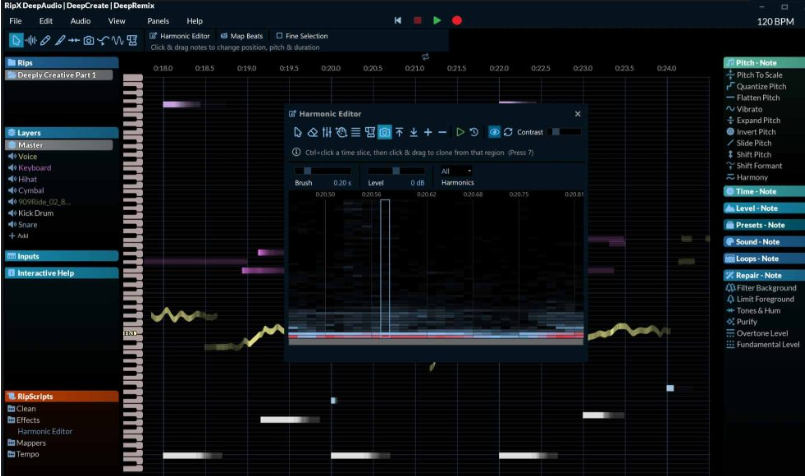This screenshot has width=805, height=476.
Task: Click the history revert icon in Harmonic Editor
Action: (x=474, y=132)
